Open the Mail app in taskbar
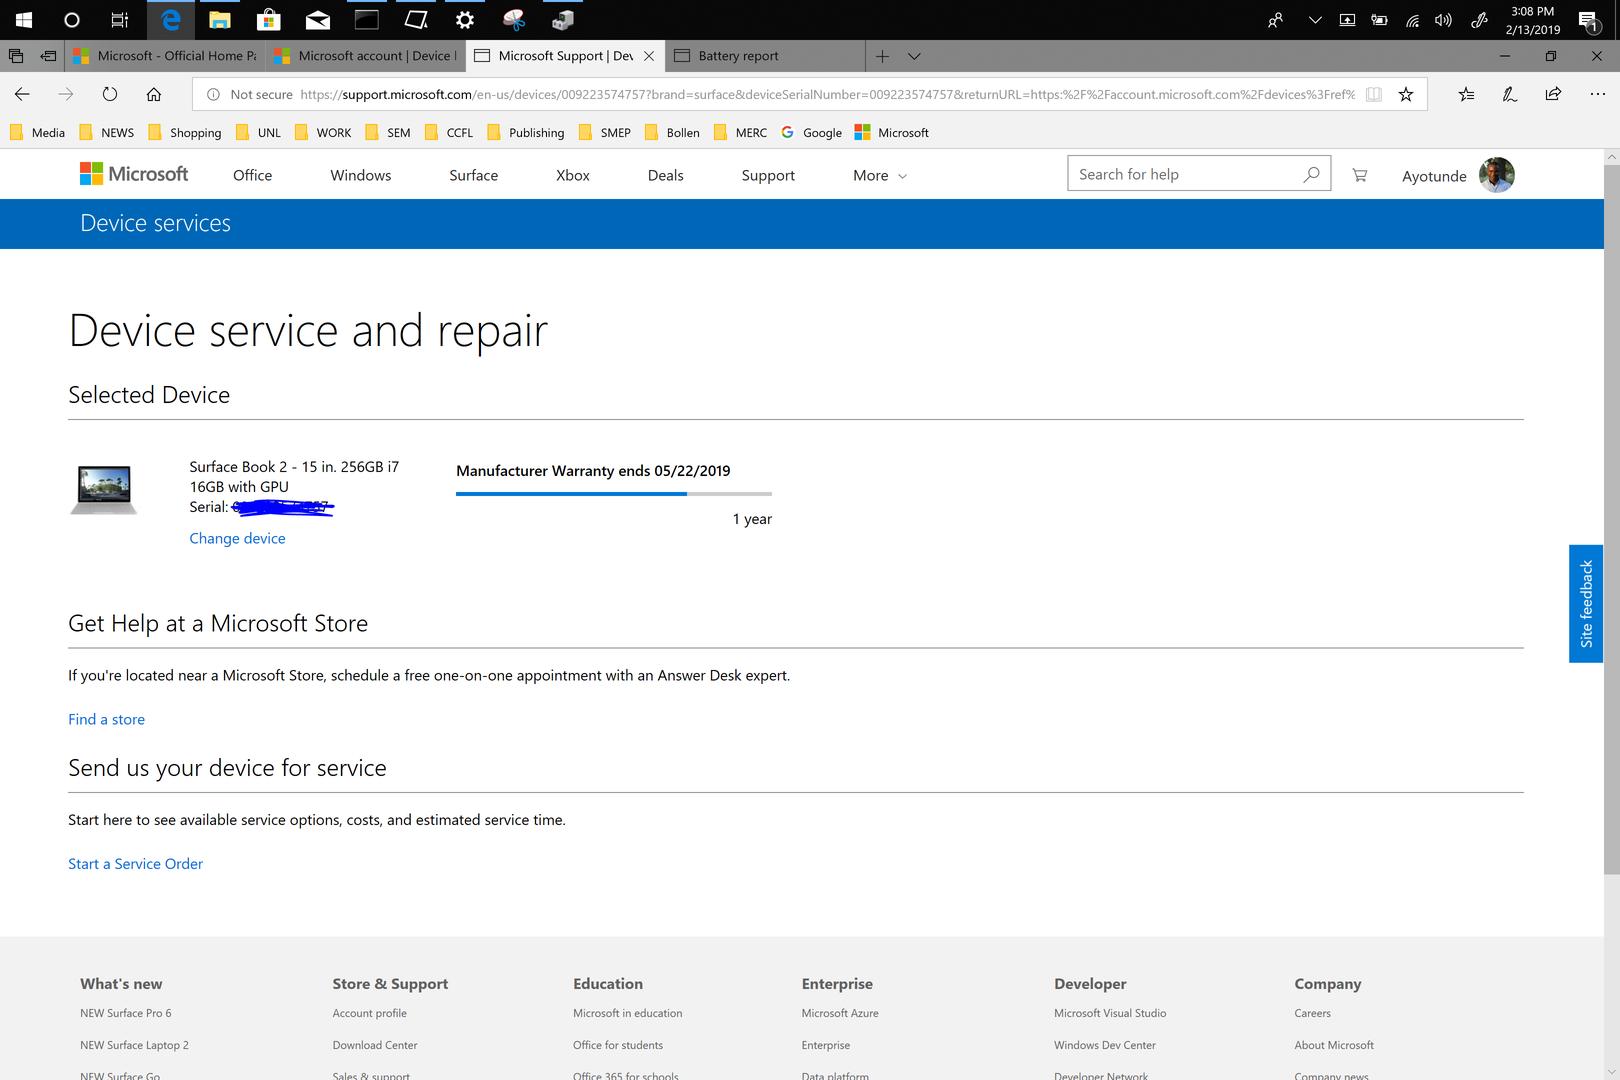The height and width of the screenshot is (1080, 1620). [318, 19]
